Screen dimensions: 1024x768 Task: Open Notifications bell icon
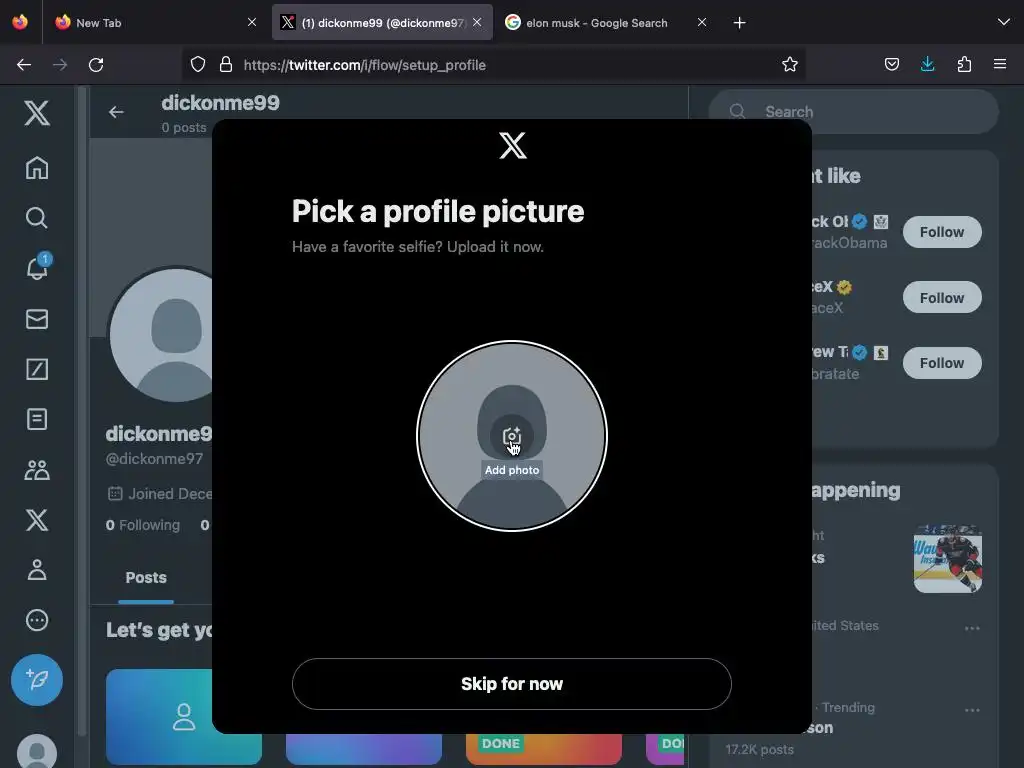[x=37, y=268]
